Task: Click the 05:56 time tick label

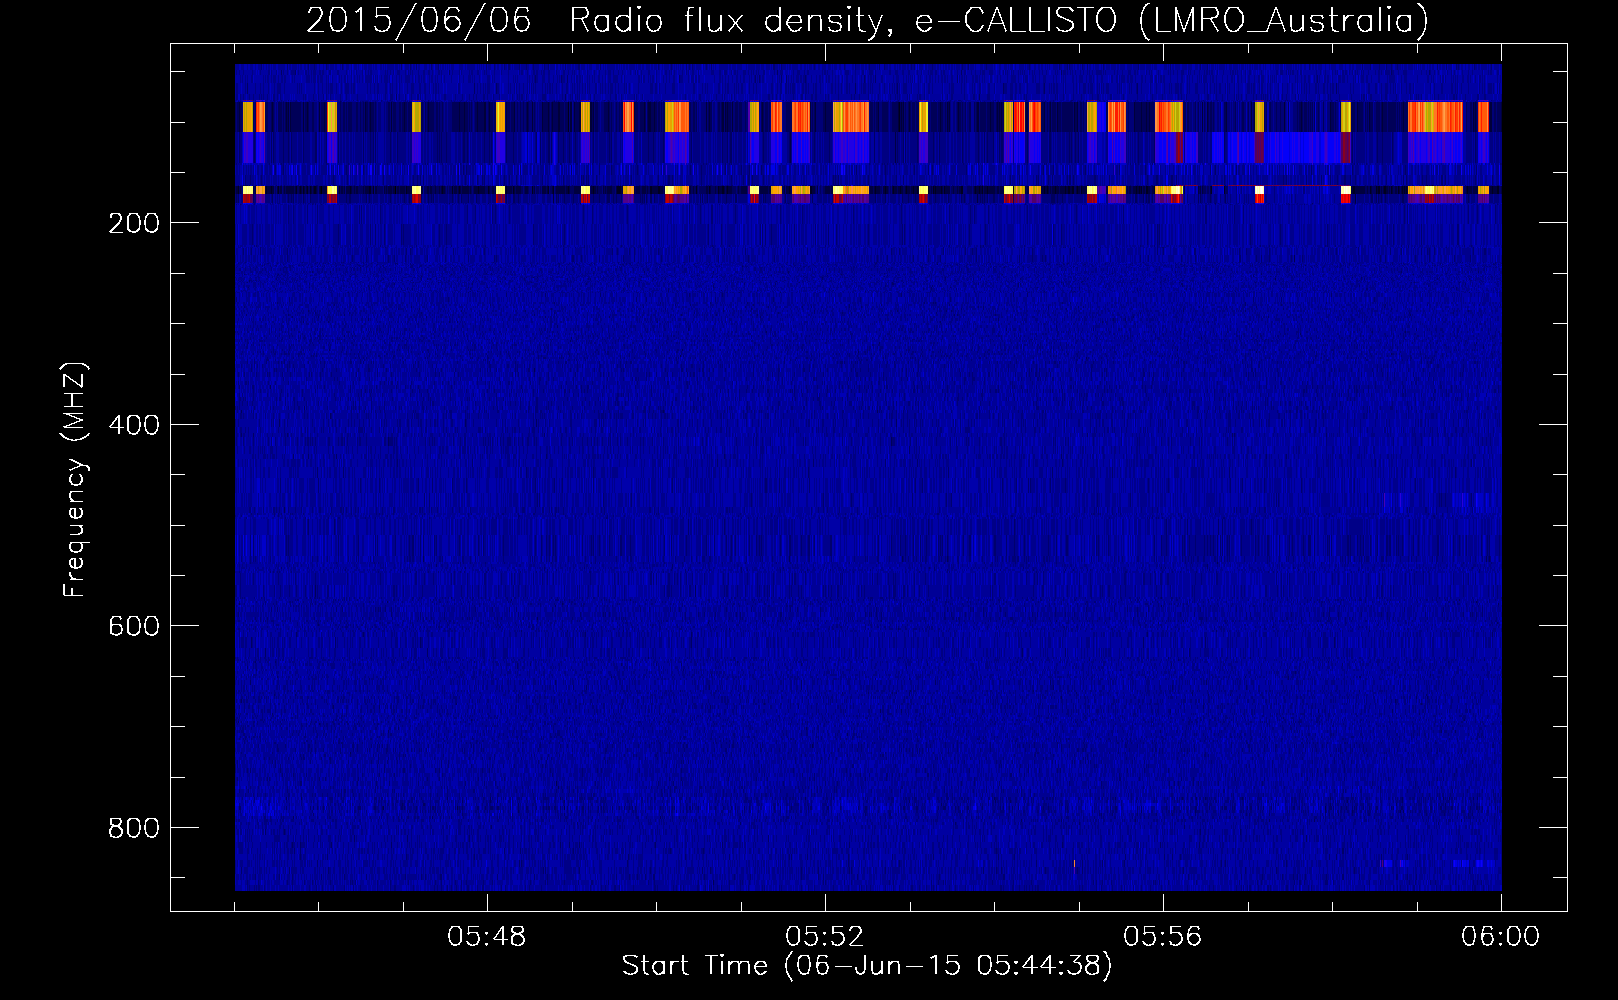Action: click(1163, 937)
